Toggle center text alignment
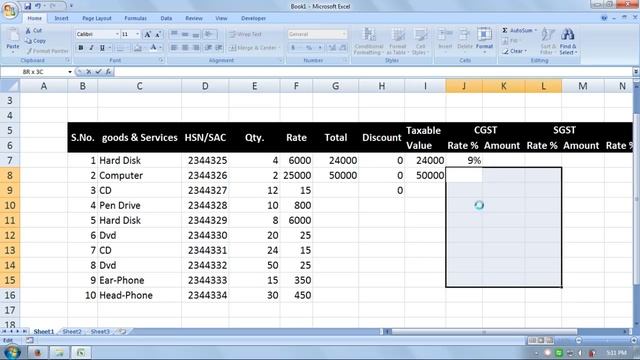 click(x=185, y=48)
